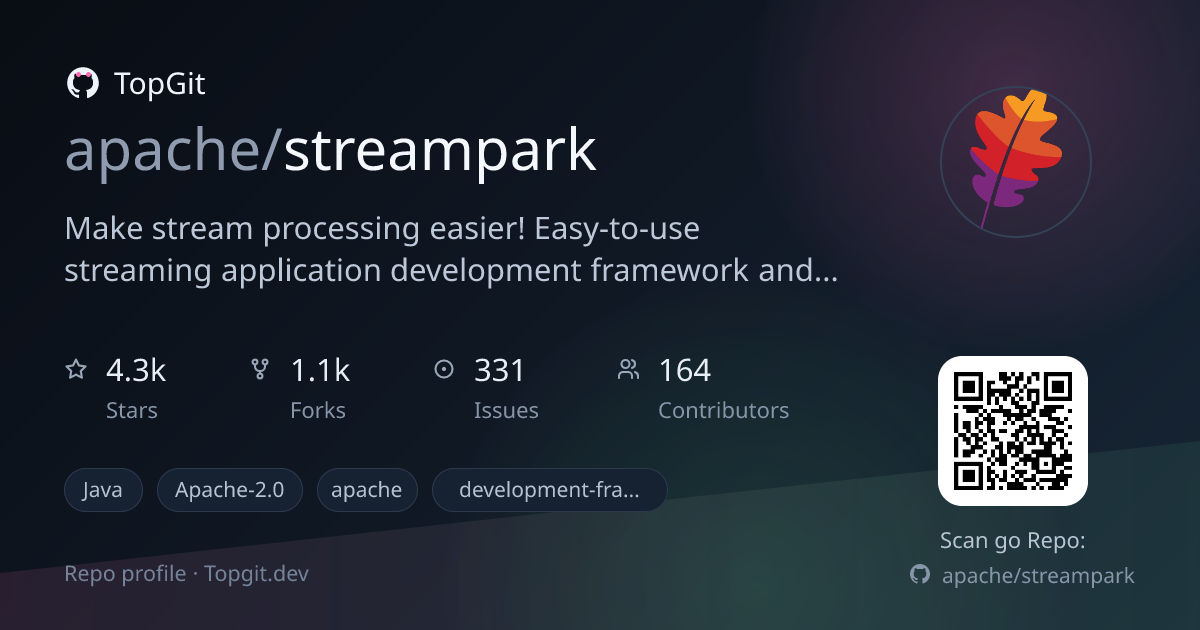Click the Stars label
Image resolution: width=1200 pixels, height=630 pixels.
click(x=132, y=411)
